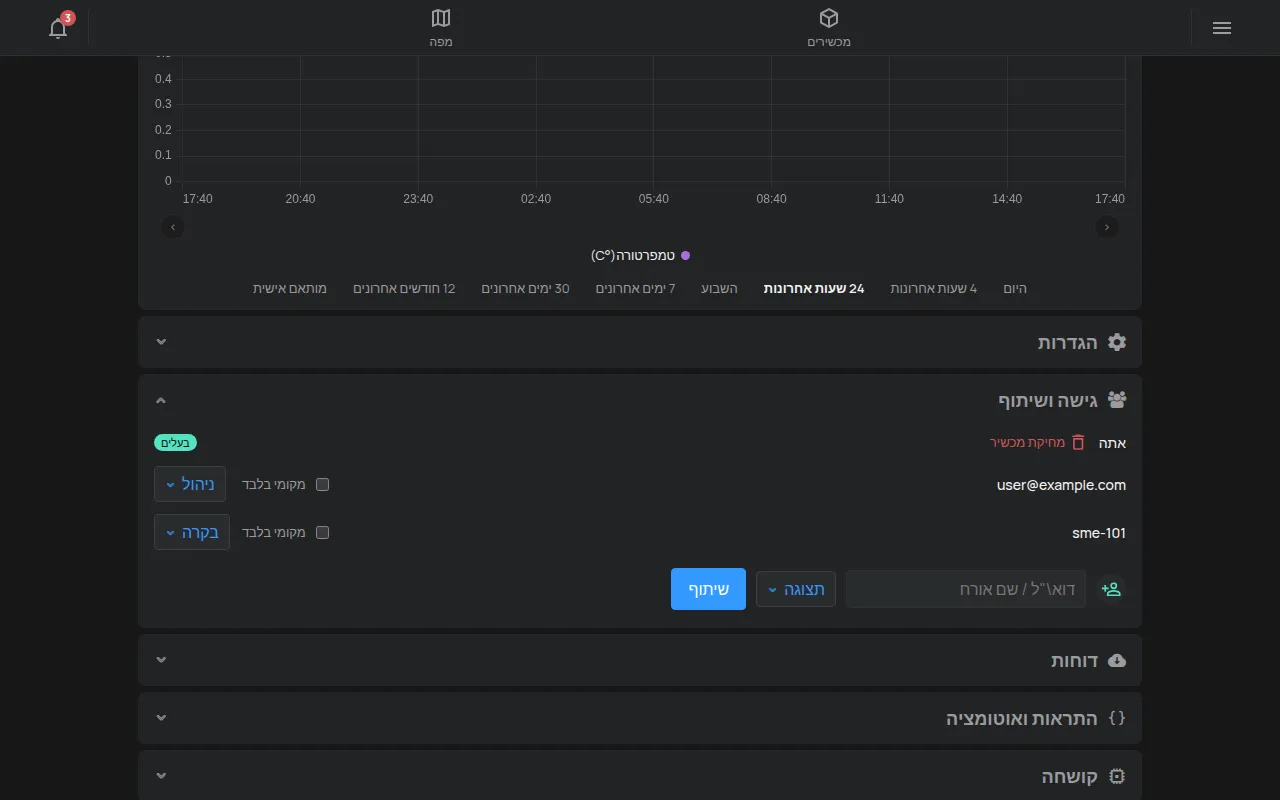Click the התראות ואוטומציה braces icon
Image resolution: width=1280 pixels, height=800 pixels.
pyautogui.click(x=1117, y=718)
